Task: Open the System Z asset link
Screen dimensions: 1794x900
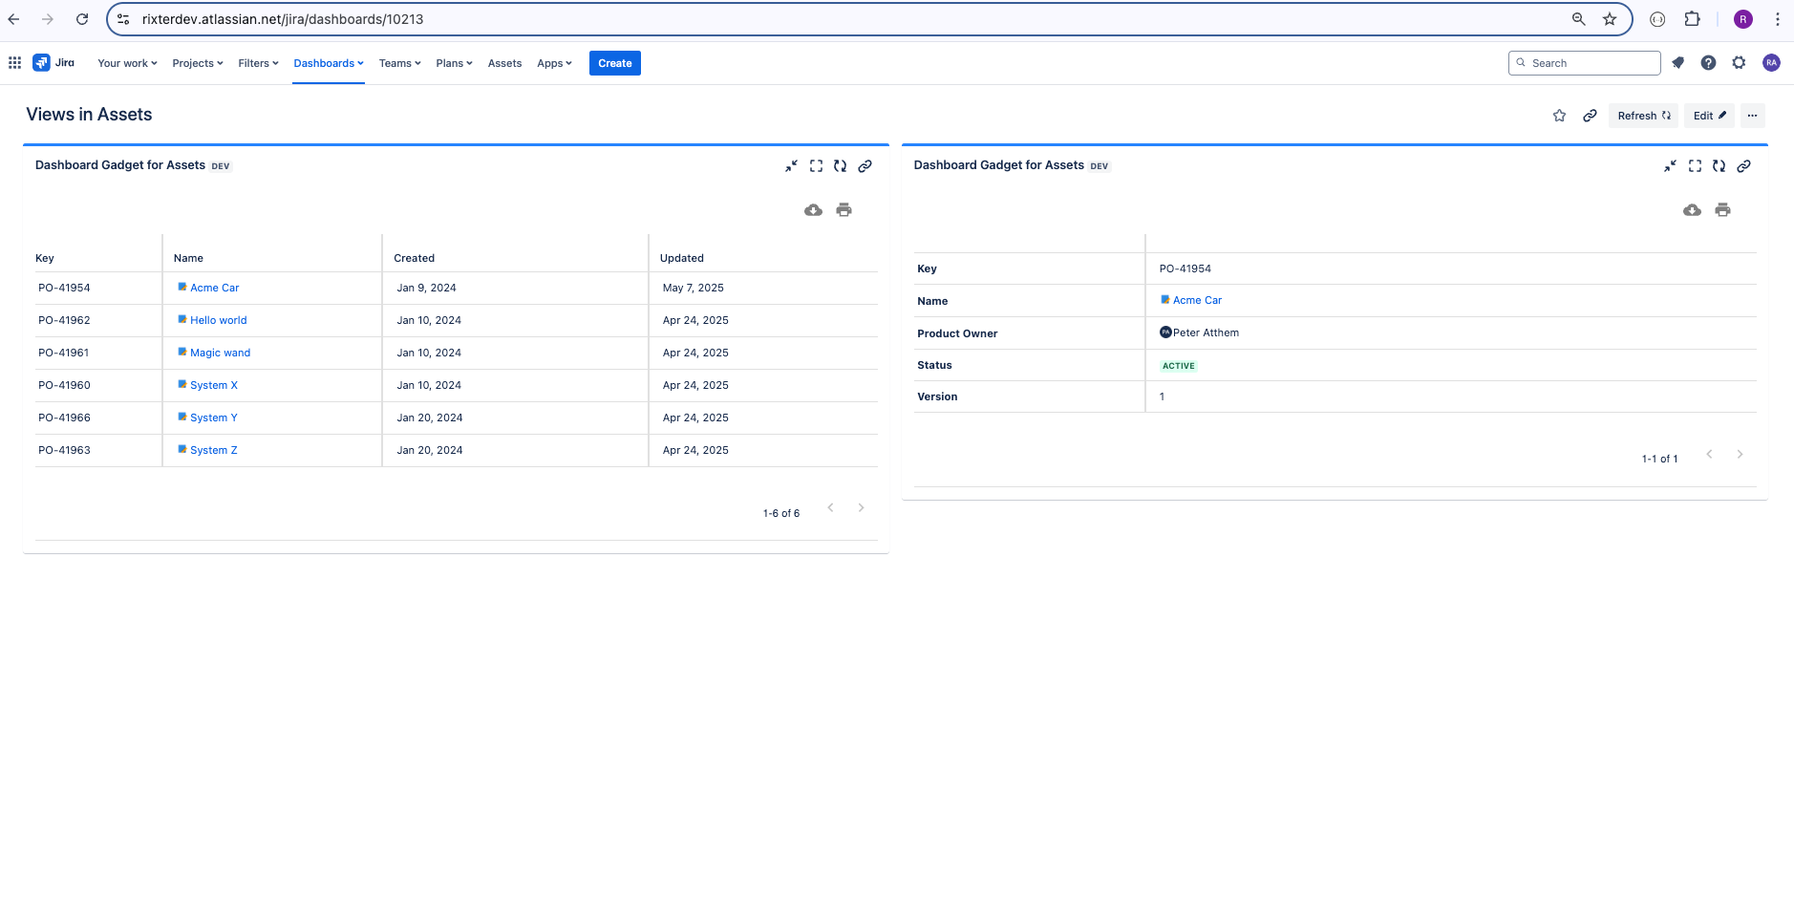Action: [214, 450]
